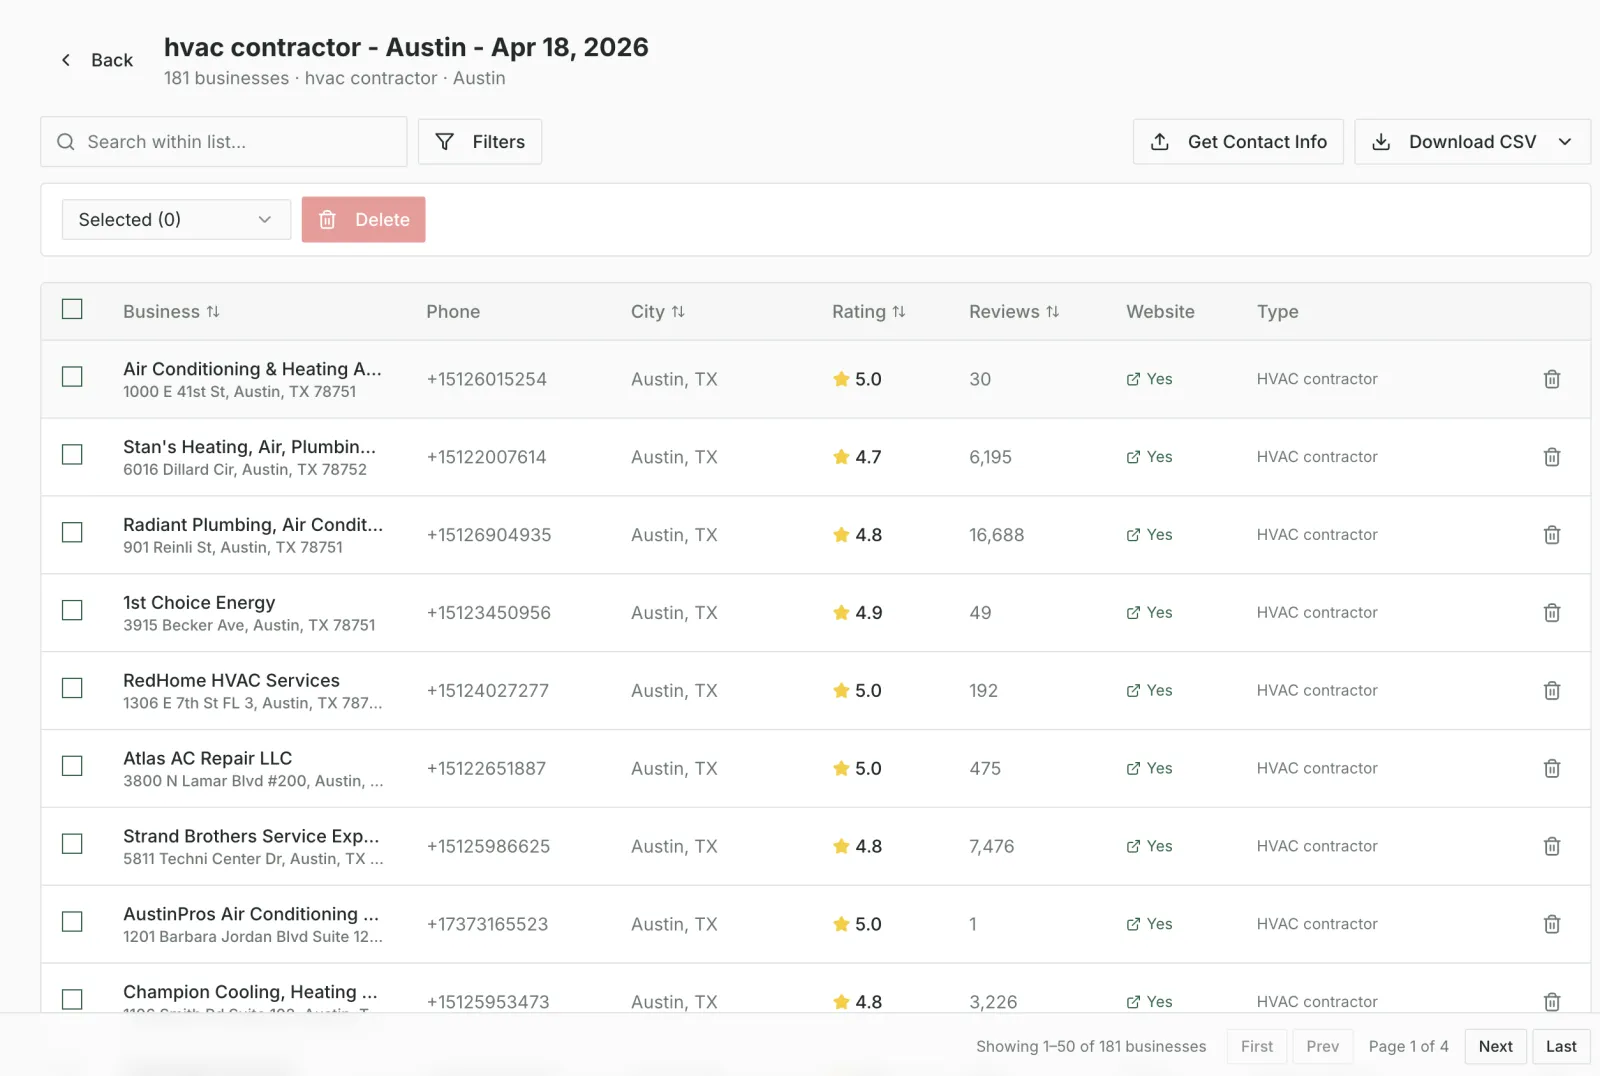Sort by Reviews column arrows icon
This screenshot has width=1600, height=1076.
(x=1052, y=312)
